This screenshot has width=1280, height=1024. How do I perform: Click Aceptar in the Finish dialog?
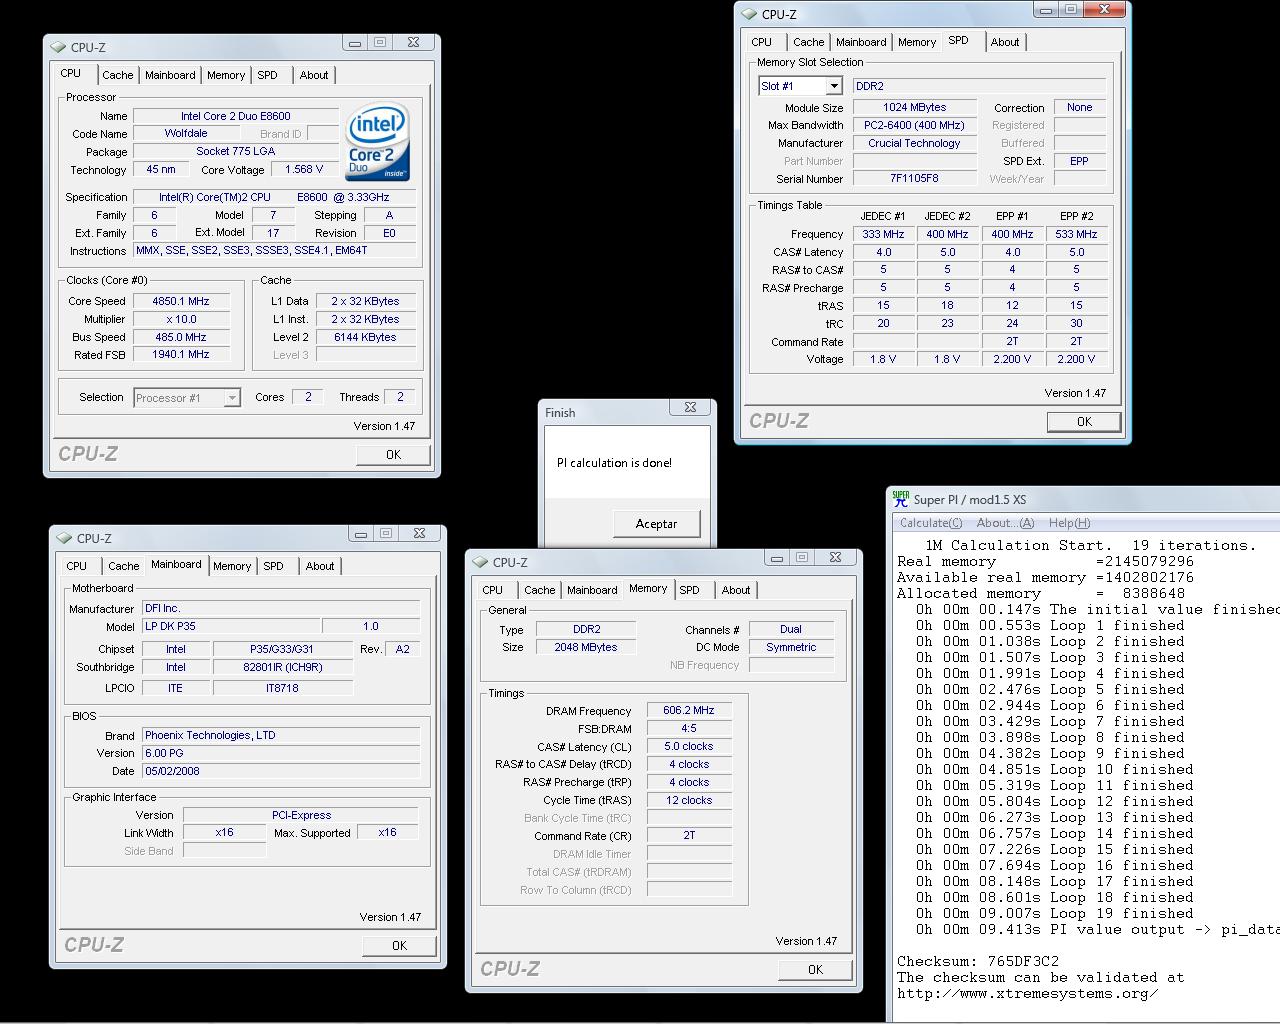tap(656, 523)
